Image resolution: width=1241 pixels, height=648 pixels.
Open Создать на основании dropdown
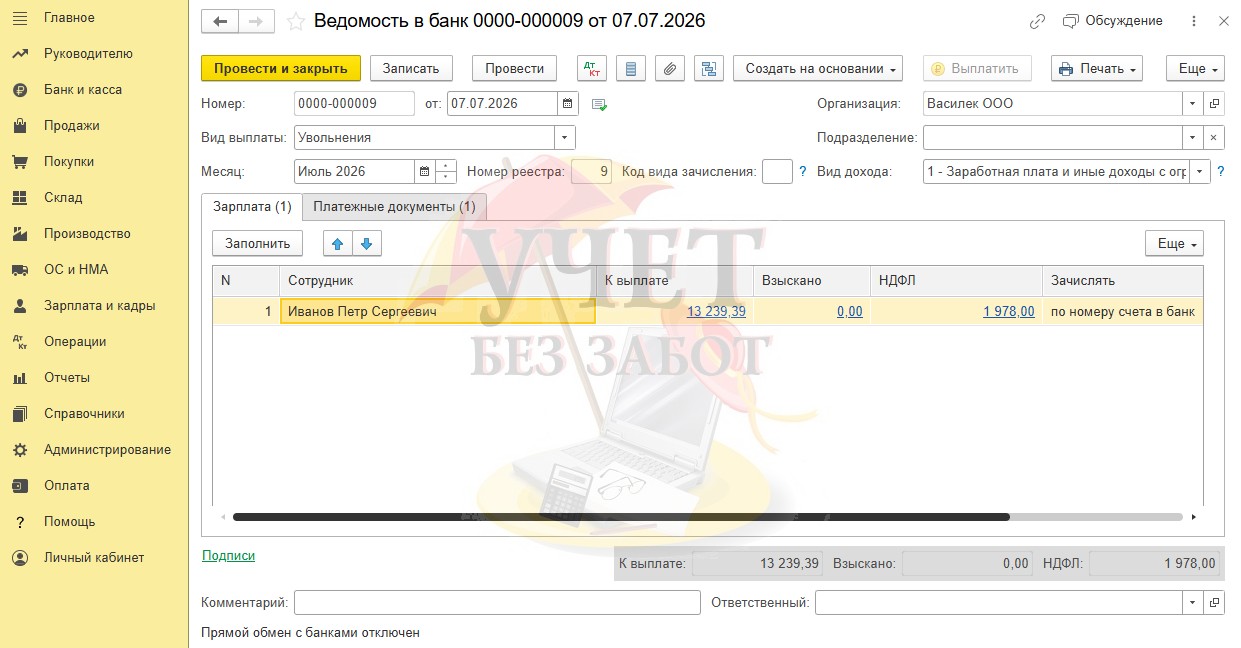[818, 68]
